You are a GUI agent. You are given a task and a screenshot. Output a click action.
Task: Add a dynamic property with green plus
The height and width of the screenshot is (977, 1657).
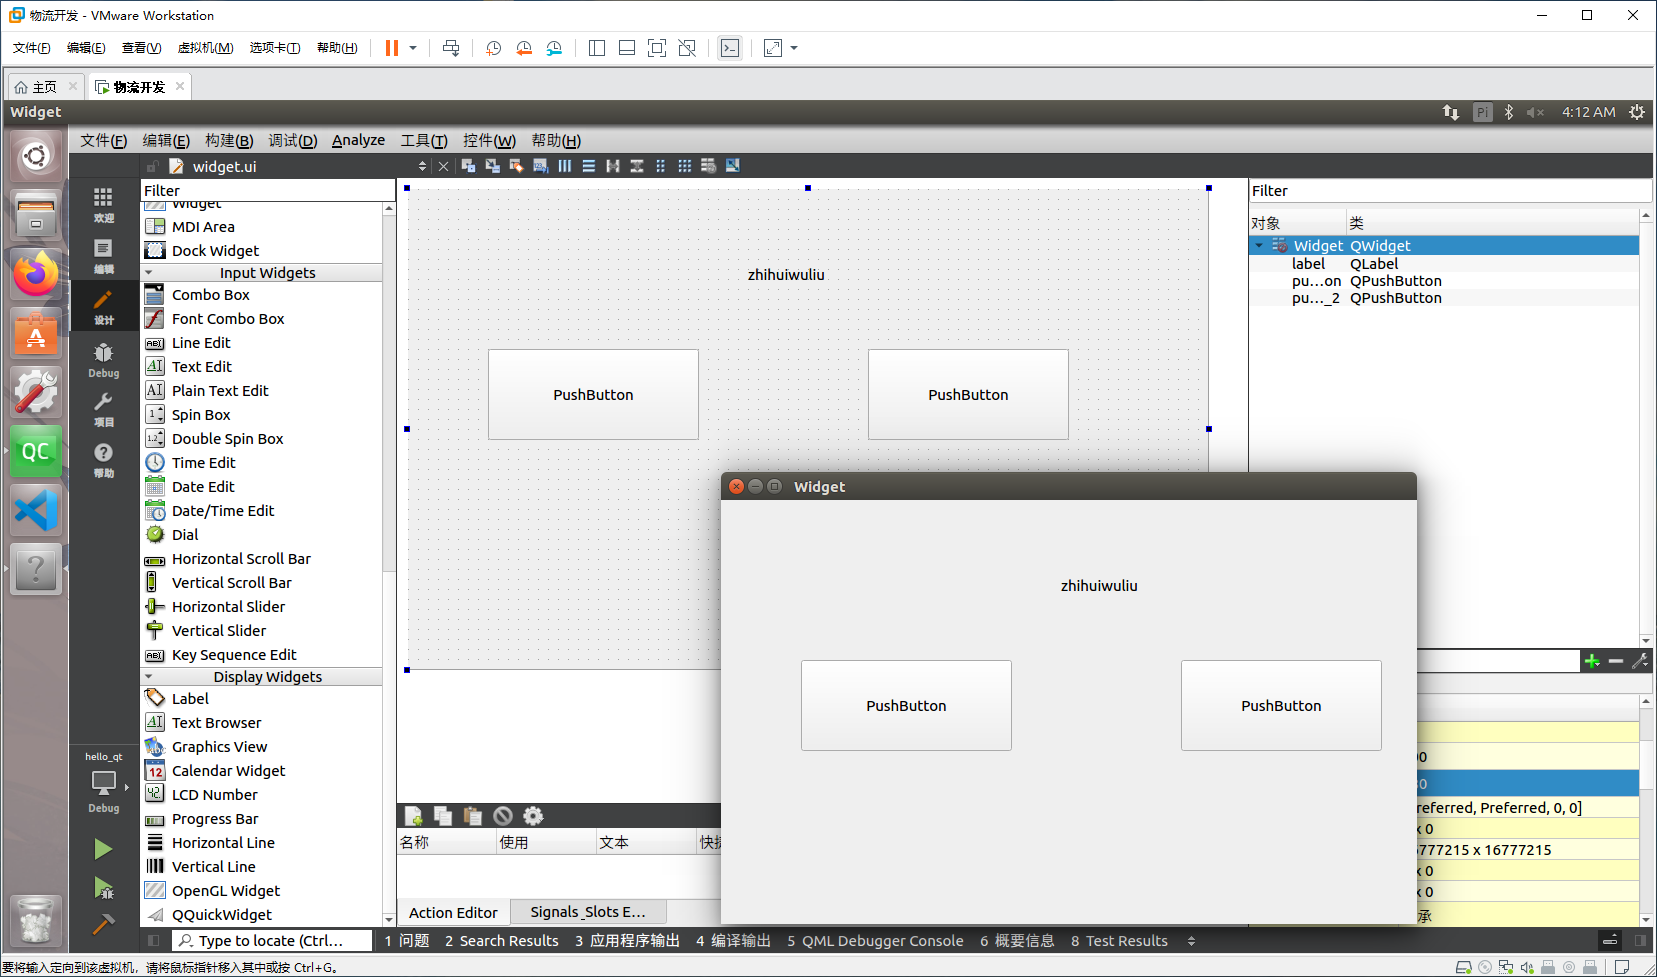point(1592,661)
